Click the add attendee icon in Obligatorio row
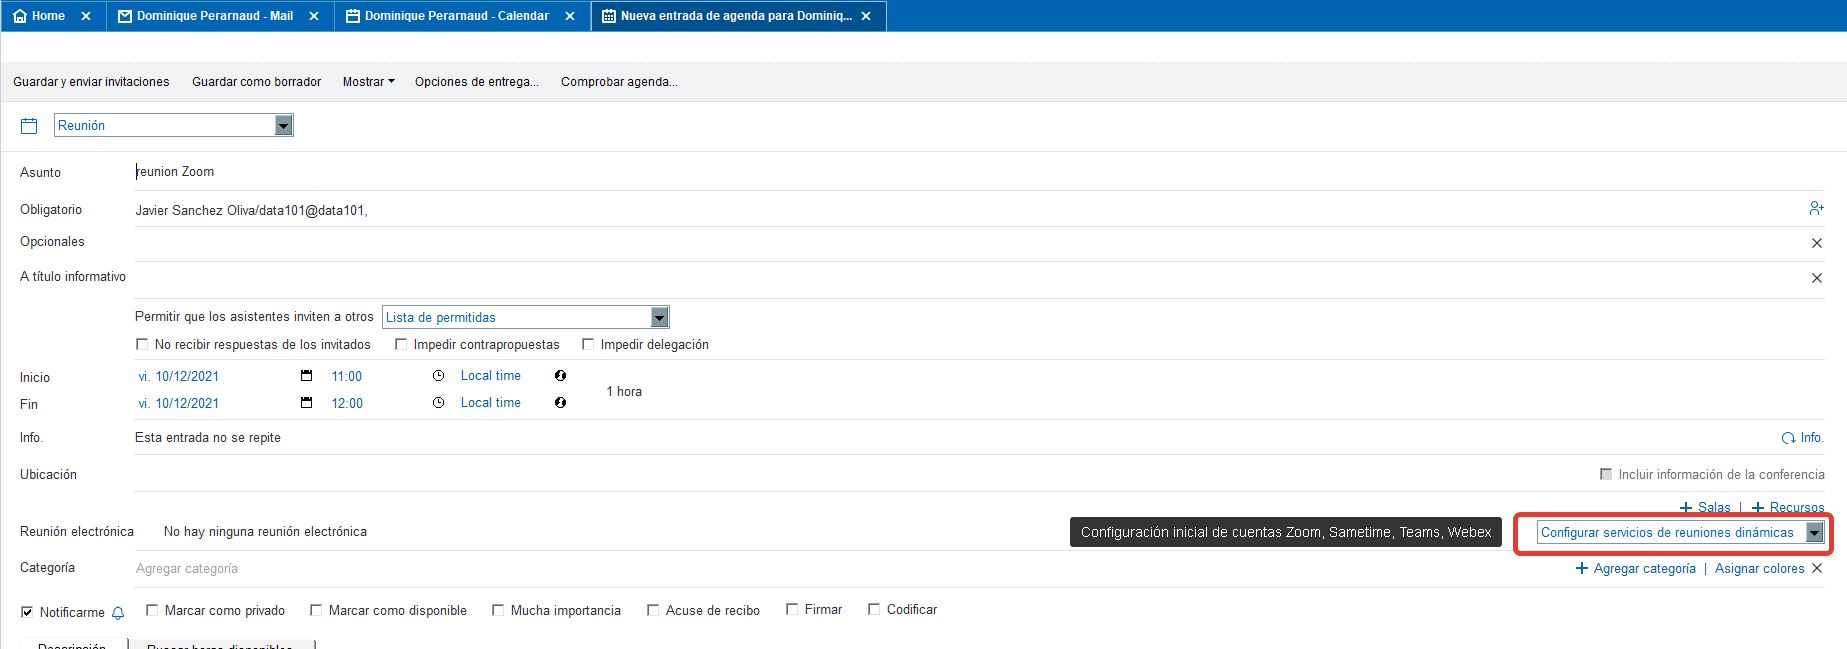Image resolution: width=1847 pixels, height=649 pixels. [x=1816, y=208]
